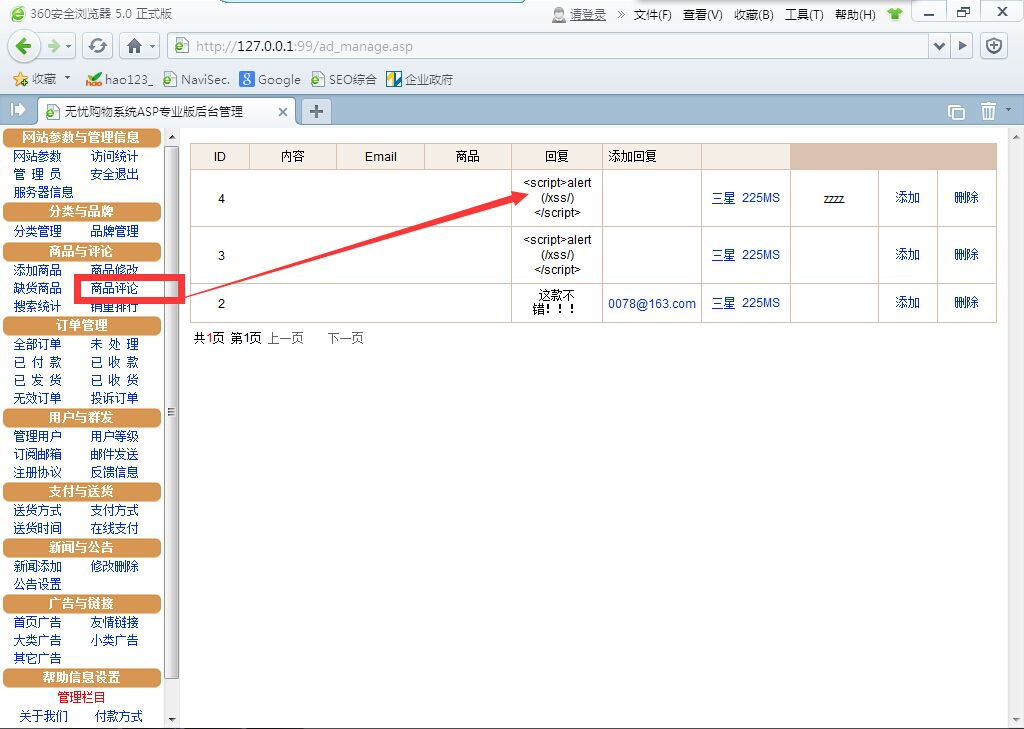The height and width of the screenshot is (729, 1024).
Task: Open the 收藏 favorites star
Action: pyautogui.click(x=36, y=79)
